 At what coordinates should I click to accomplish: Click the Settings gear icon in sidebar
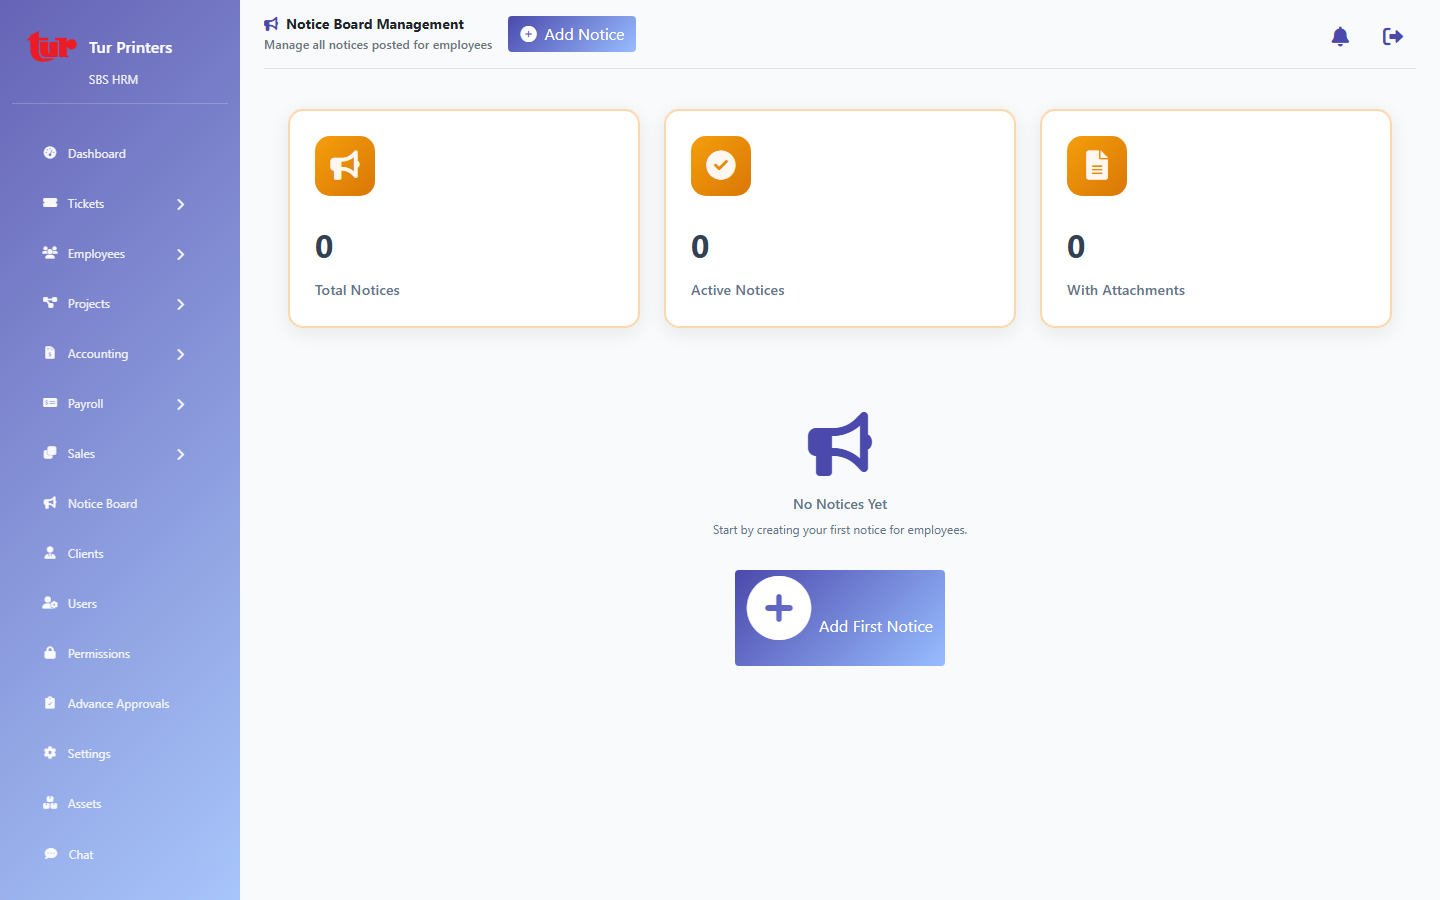[50, 753]
